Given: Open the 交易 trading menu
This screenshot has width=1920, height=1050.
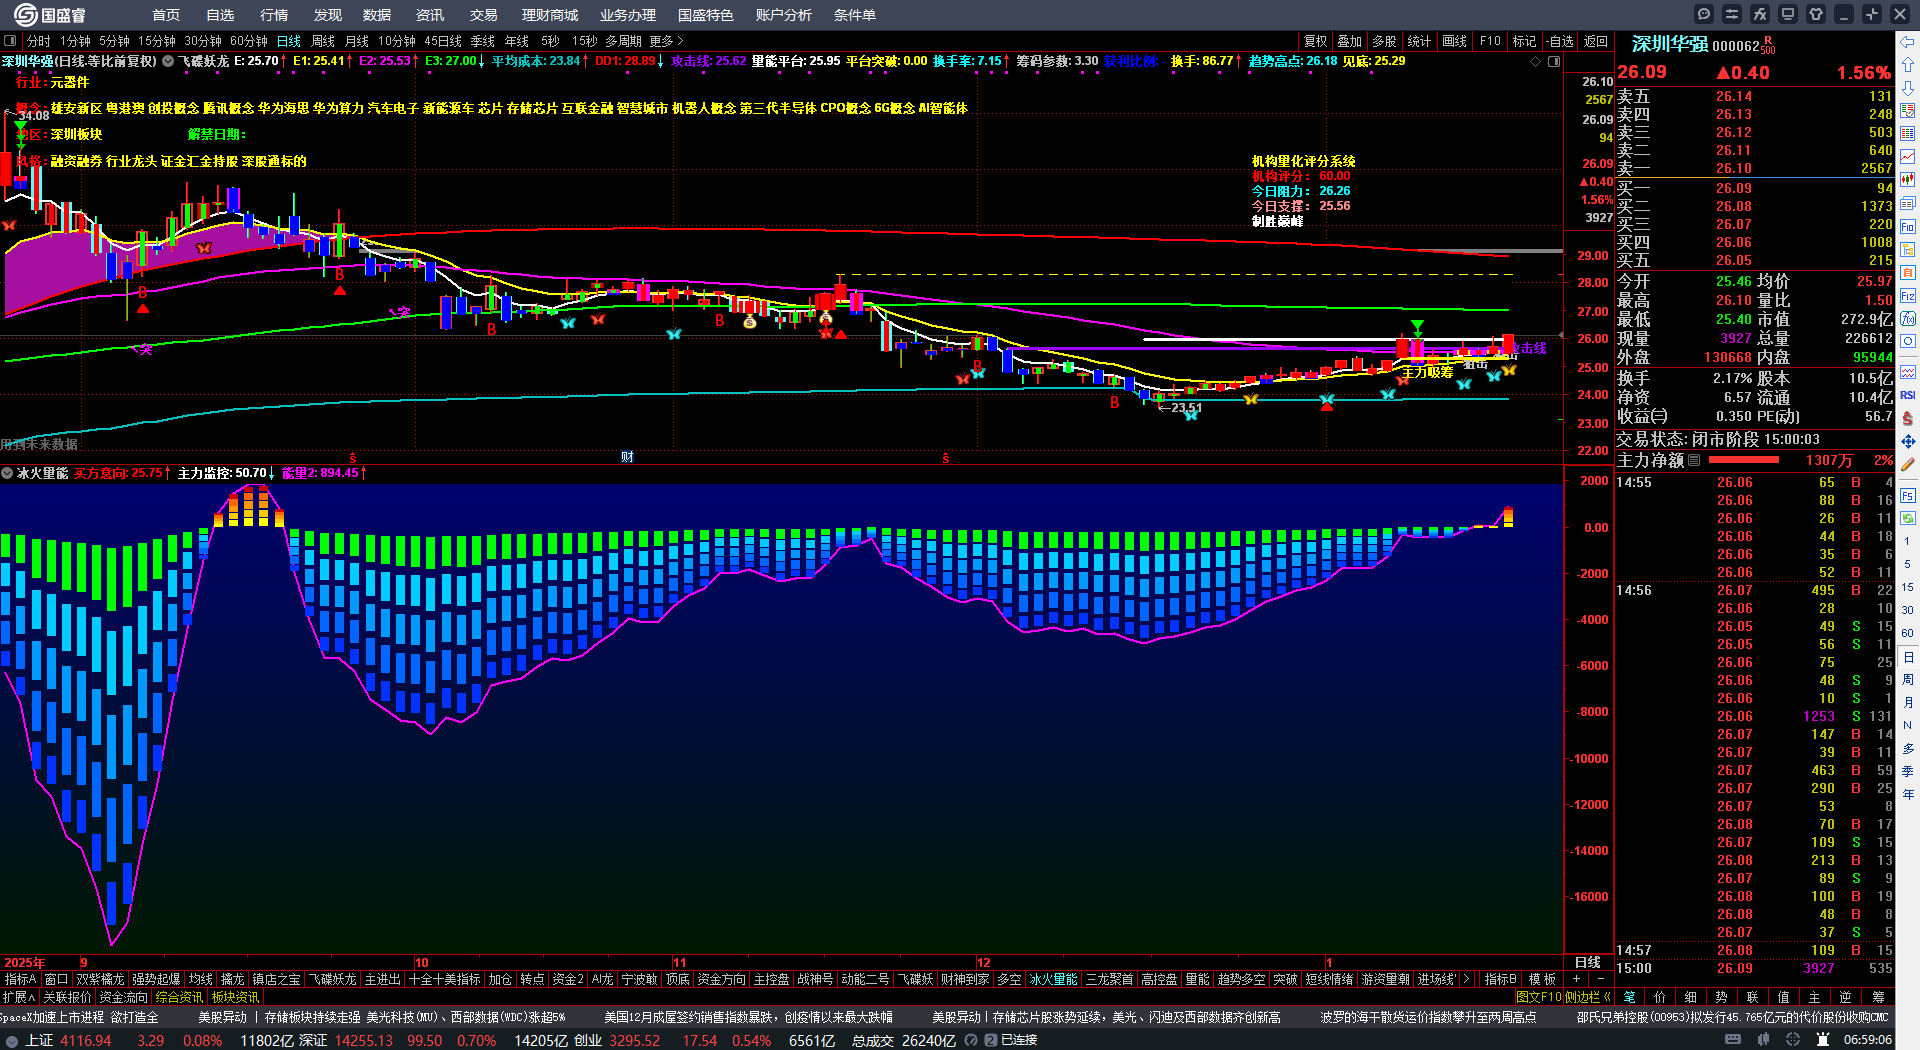Looking at the screenshot, I should 484,15.
